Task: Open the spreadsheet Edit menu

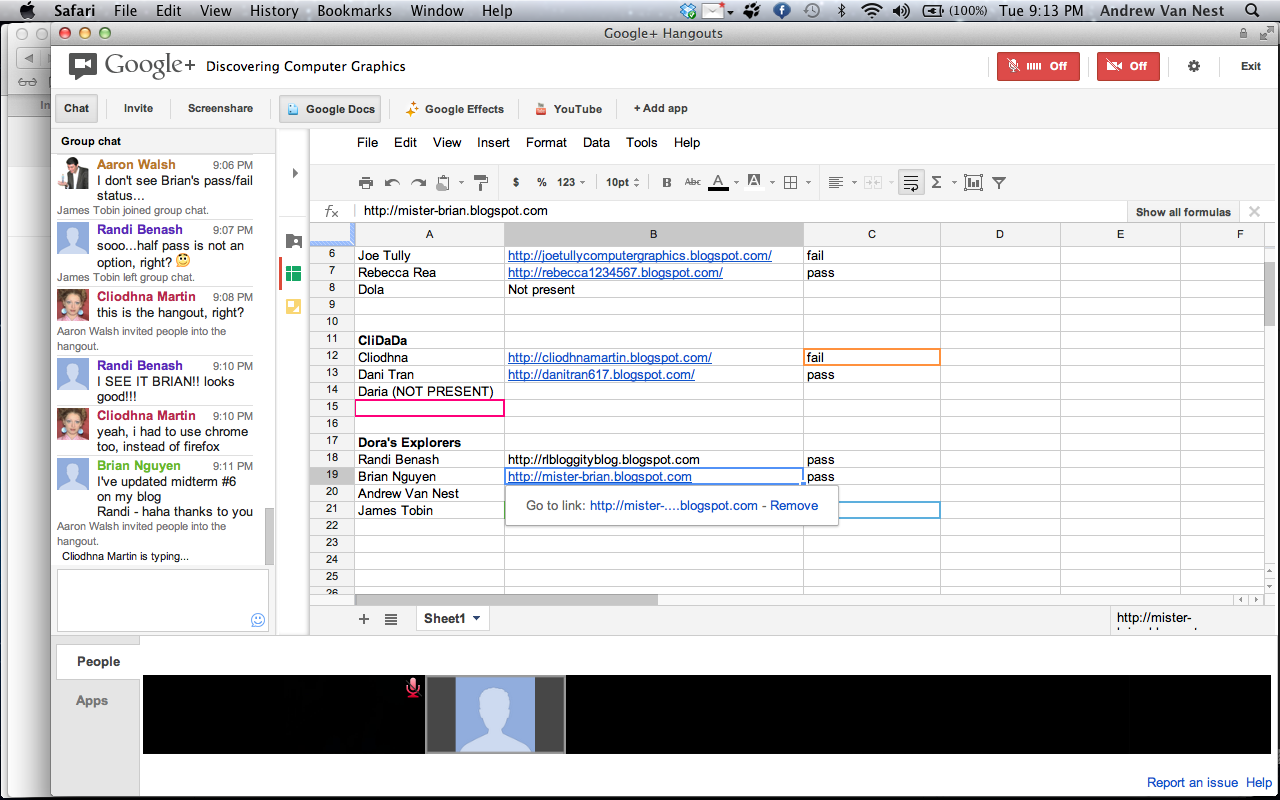Action: click(x=405, y=143)
